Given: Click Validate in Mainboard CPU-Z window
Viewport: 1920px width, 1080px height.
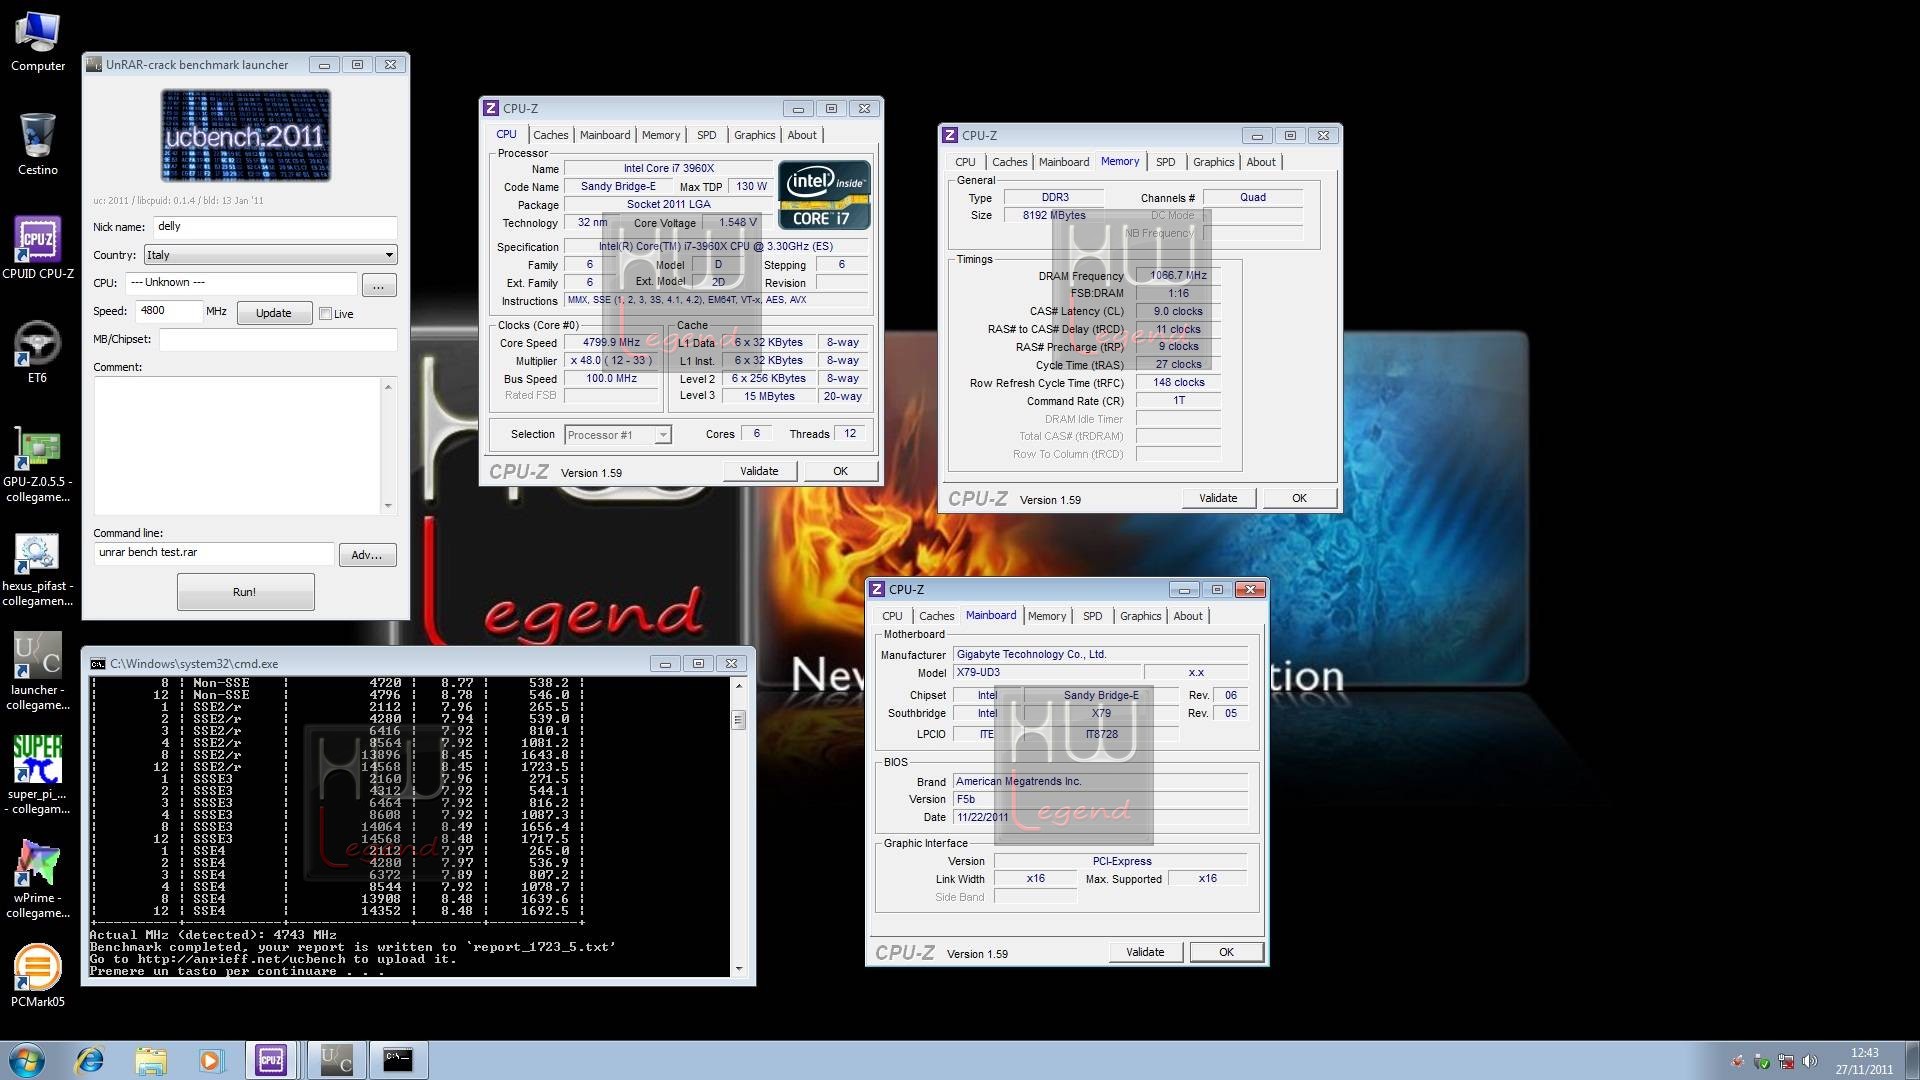Looking at the screenshot, I should (x=1145, y=952).
